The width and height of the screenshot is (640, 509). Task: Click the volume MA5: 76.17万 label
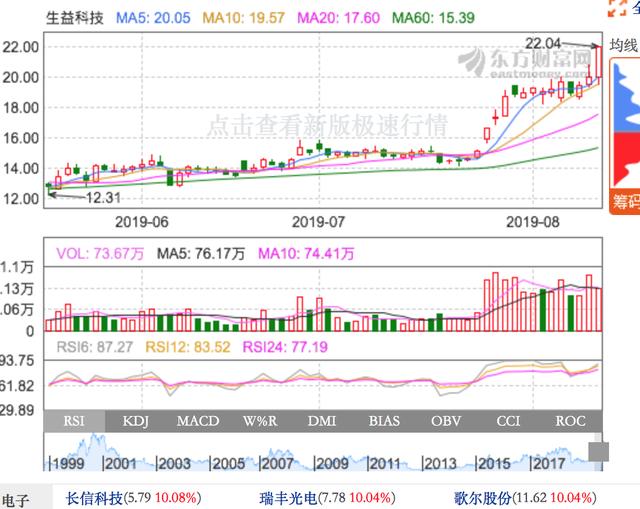pos(201,253)
